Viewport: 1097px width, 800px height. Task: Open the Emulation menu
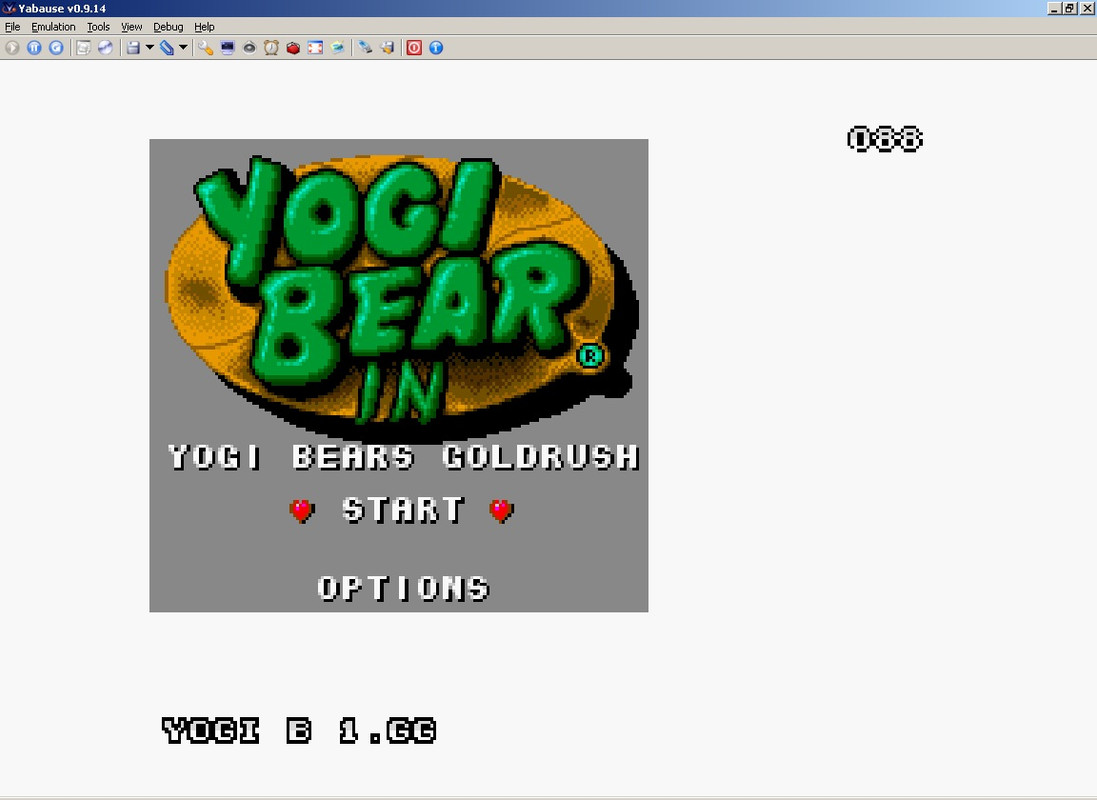pyautogui.click(x=53, y=27)
